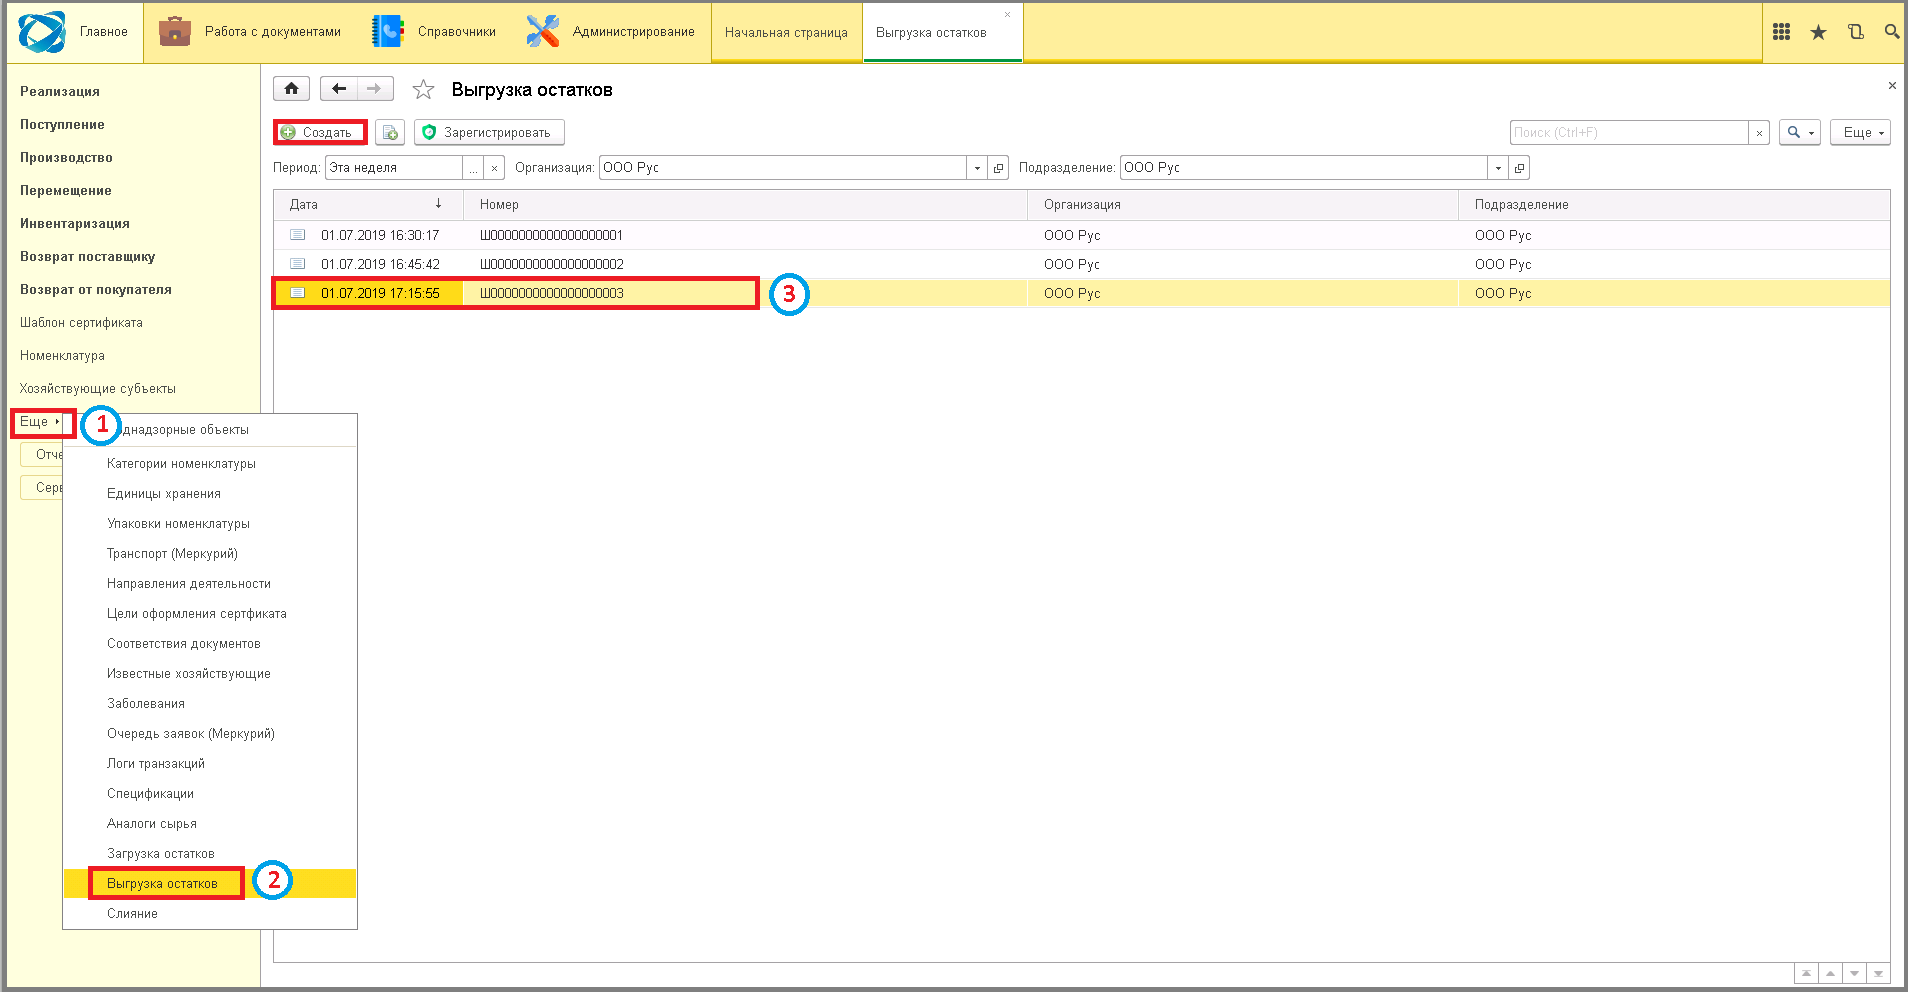Add page to favorites with star icon
1908x992 pixels.
coord(423,90)
